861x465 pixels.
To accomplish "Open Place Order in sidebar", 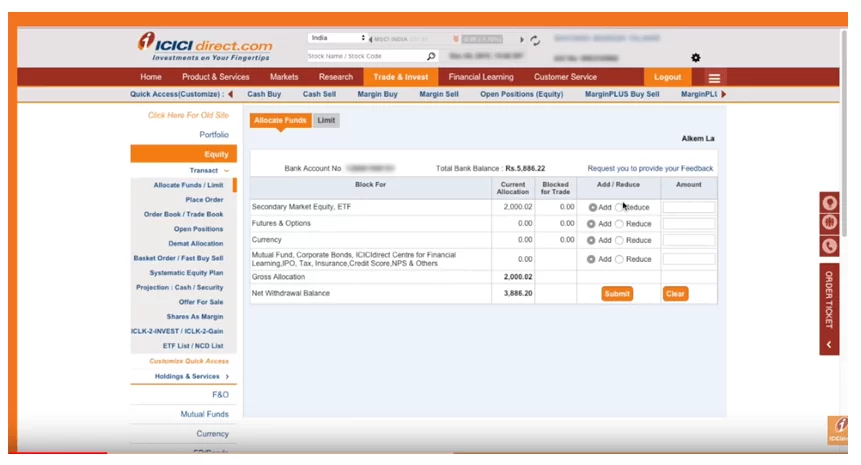I will click(x=204, y=200).
